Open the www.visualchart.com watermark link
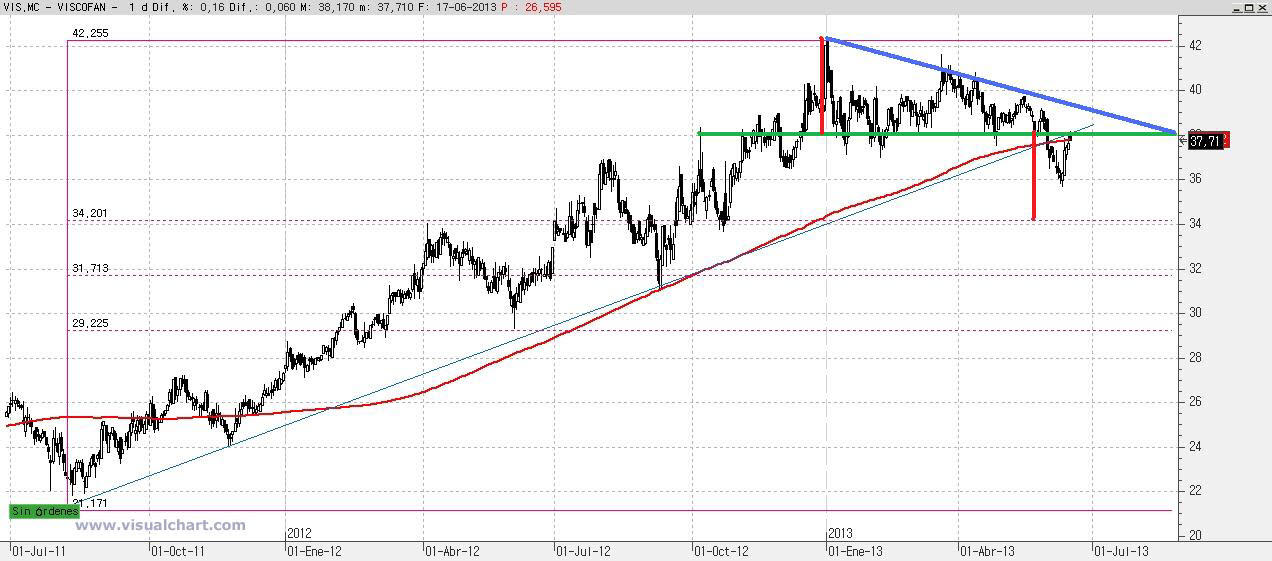 160,525
